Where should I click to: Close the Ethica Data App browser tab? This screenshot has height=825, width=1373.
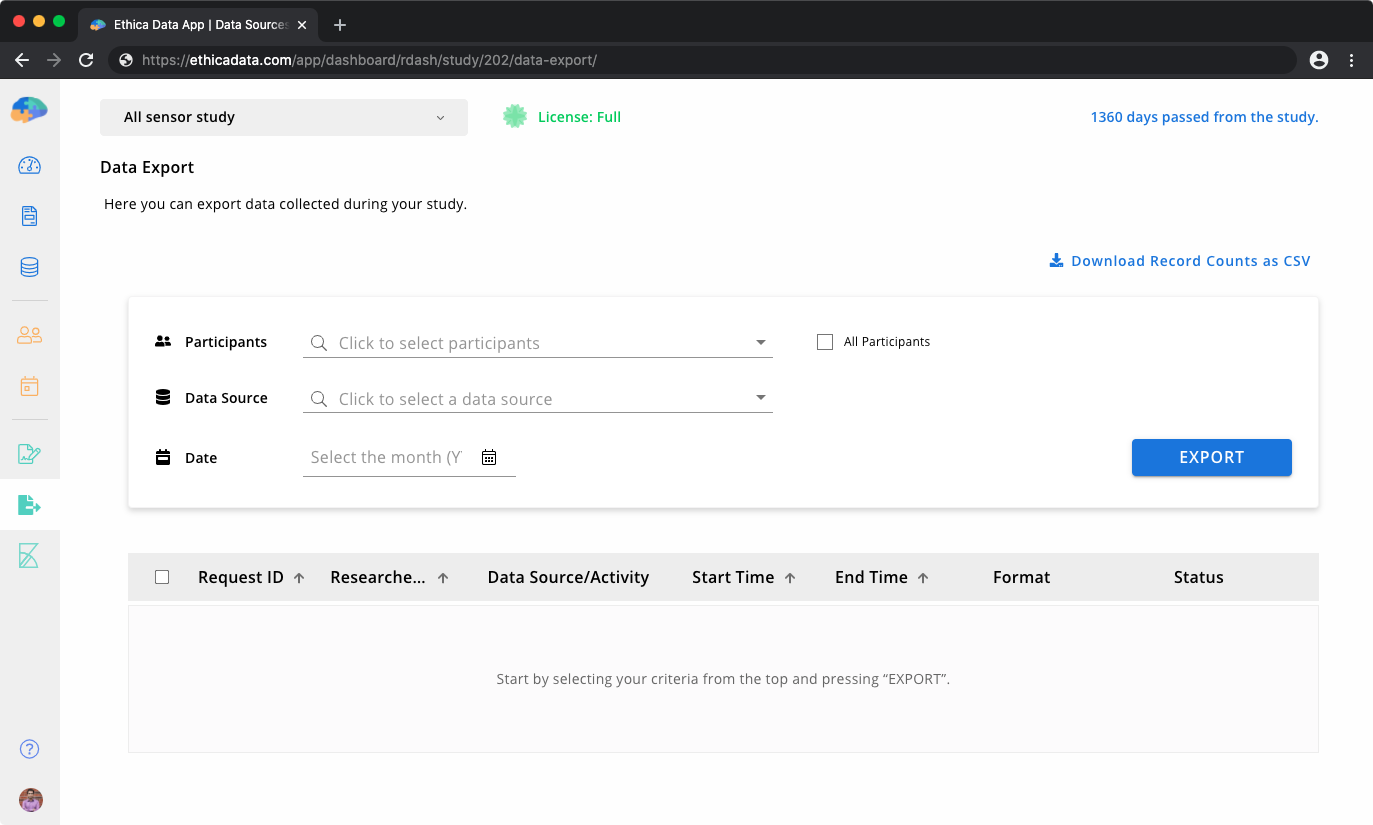tap(301, 25)
